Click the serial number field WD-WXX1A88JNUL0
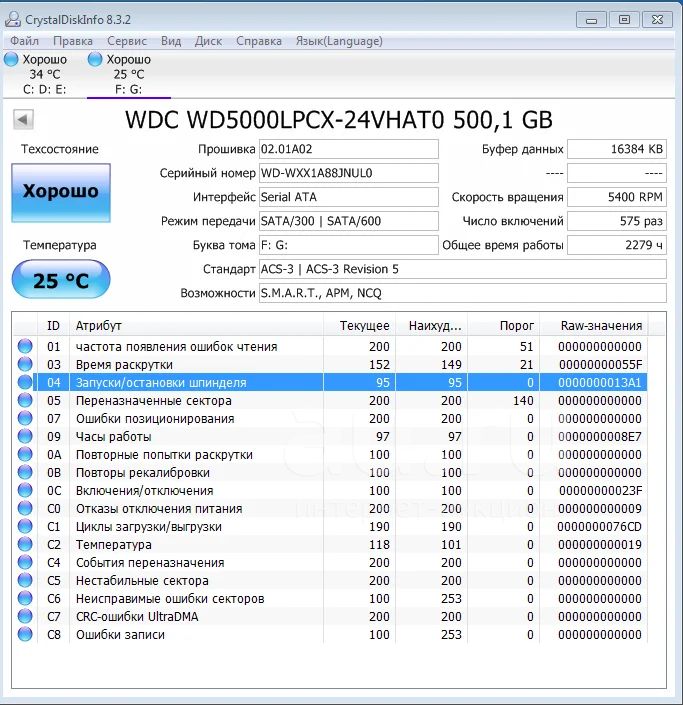The height and width of the screenshot is (705, 683). [348, 173]
